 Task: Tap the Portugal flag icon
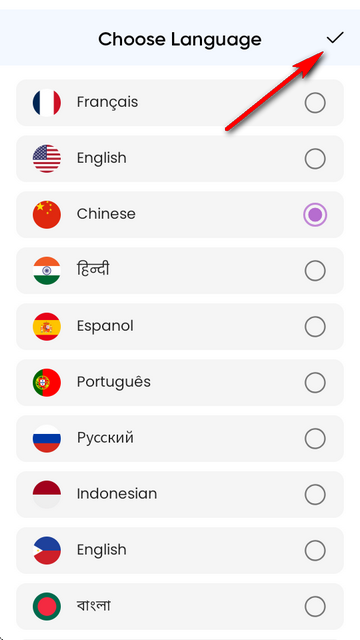click(47, 382)
